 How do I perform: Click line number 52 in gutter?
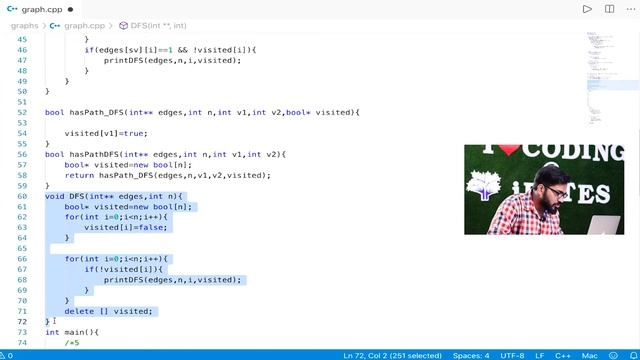[x=22, y=113]
